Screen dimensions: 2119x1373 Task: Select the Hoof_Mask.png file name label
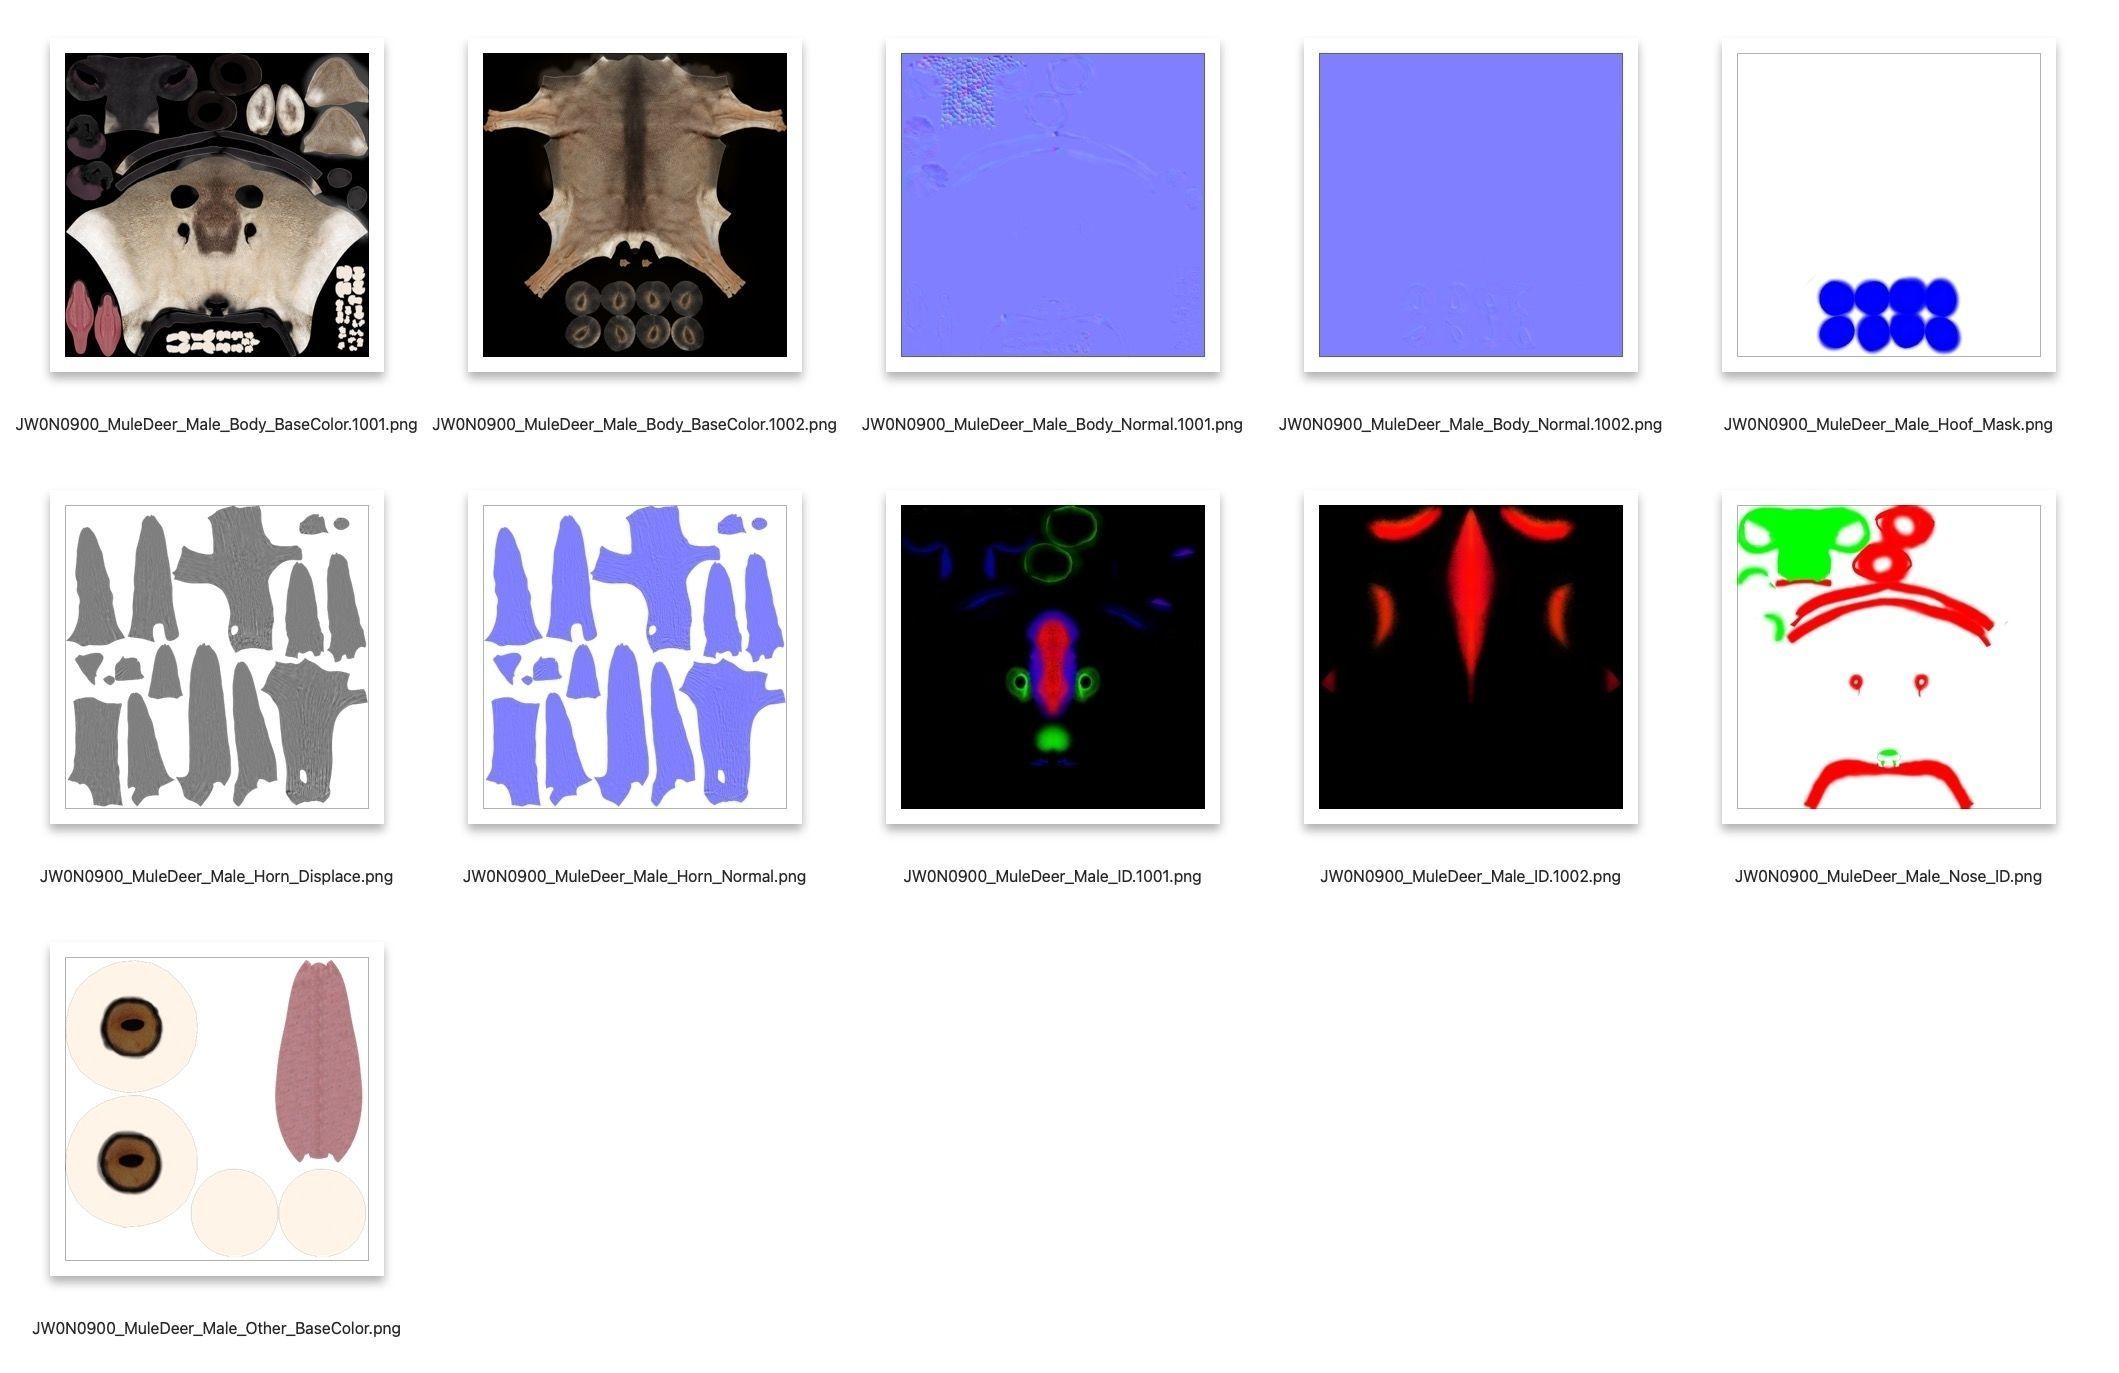pos(1888,424)
